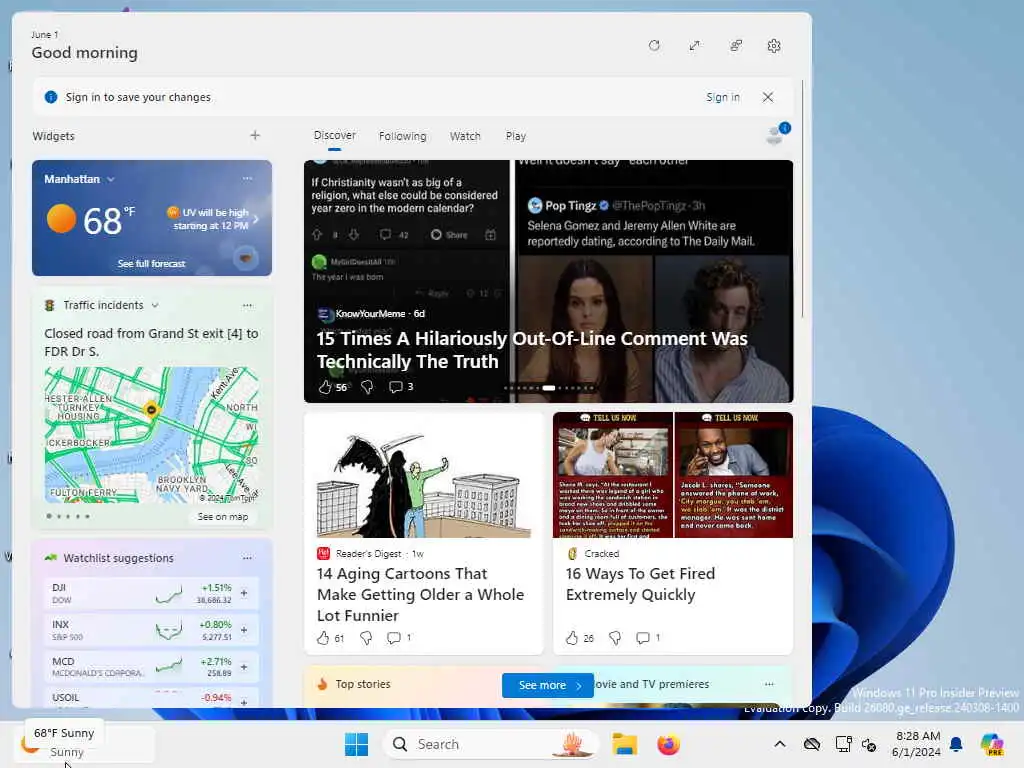Expand Traffic incidents dropdown
1024x768 pixels.
pyautogui.click(x=155, y=305)
